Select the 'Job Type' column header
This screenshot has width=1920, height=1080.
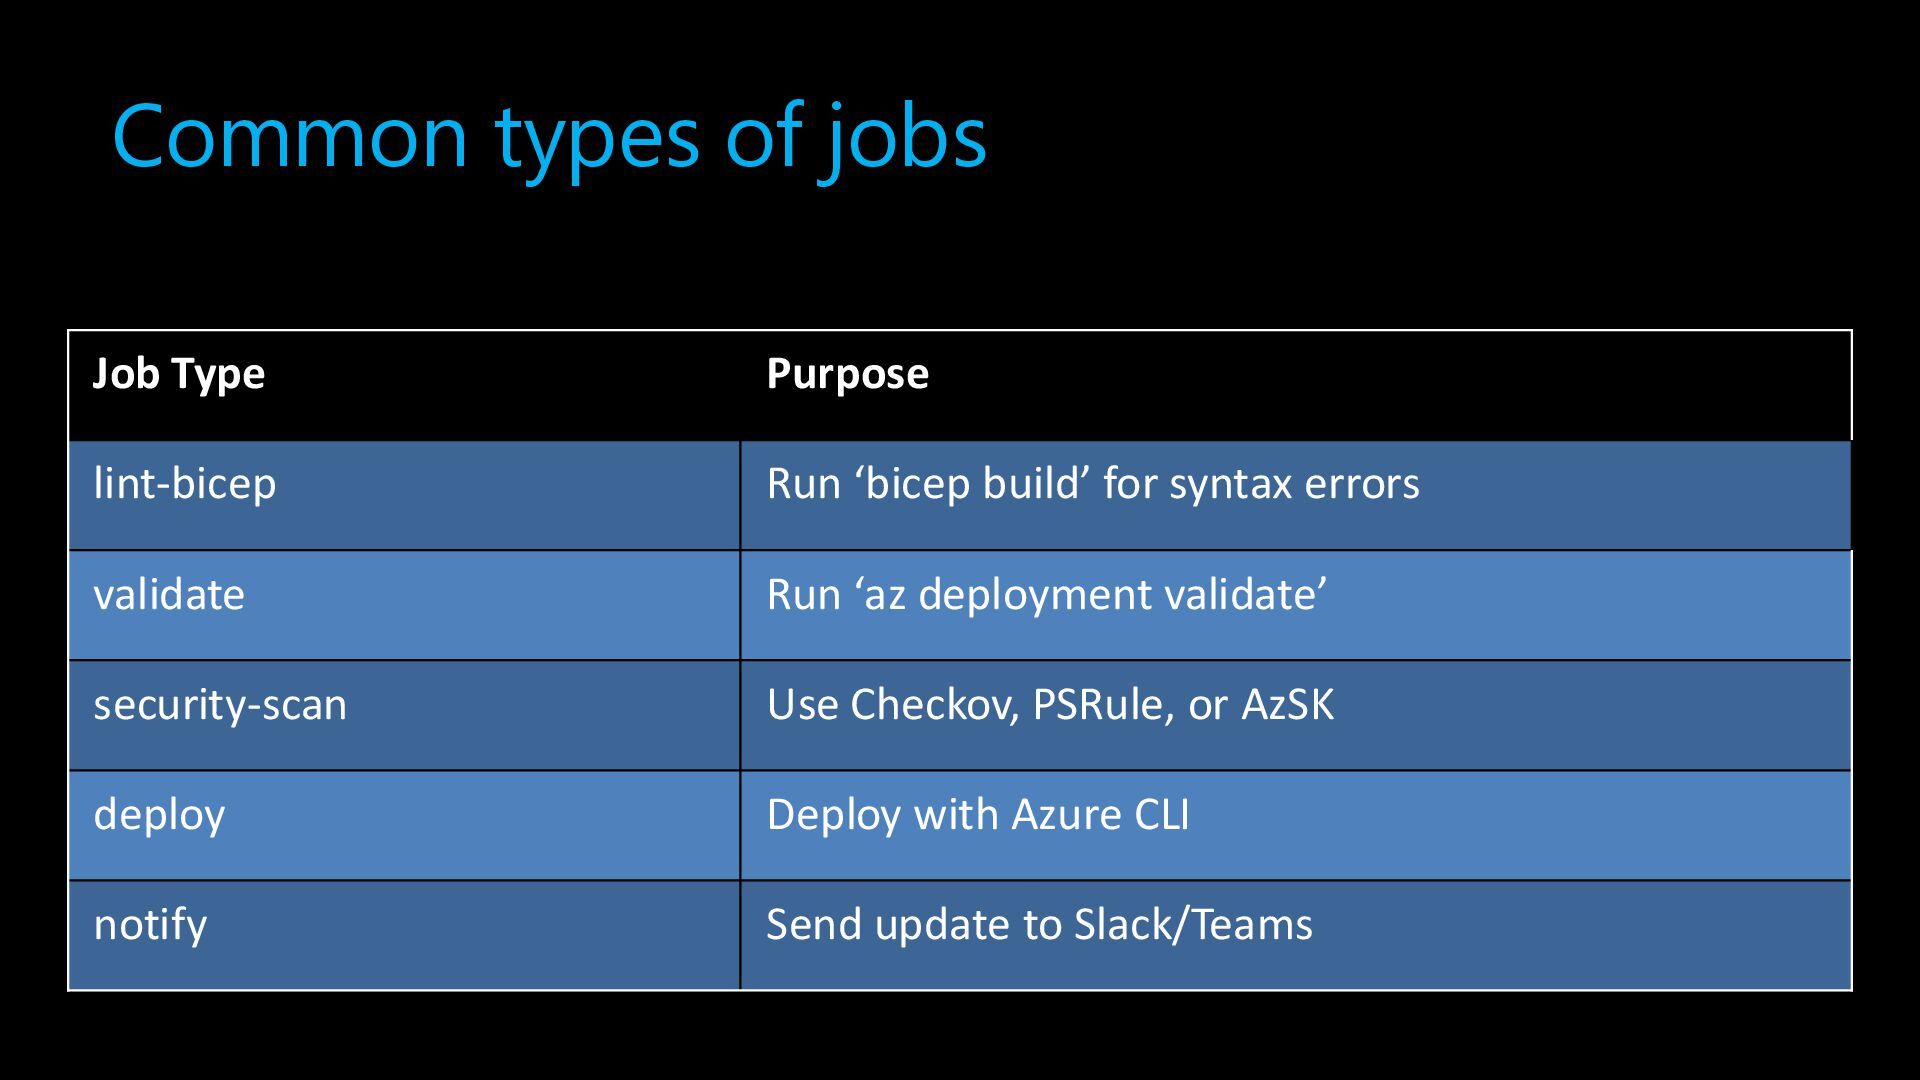[404, 385]
